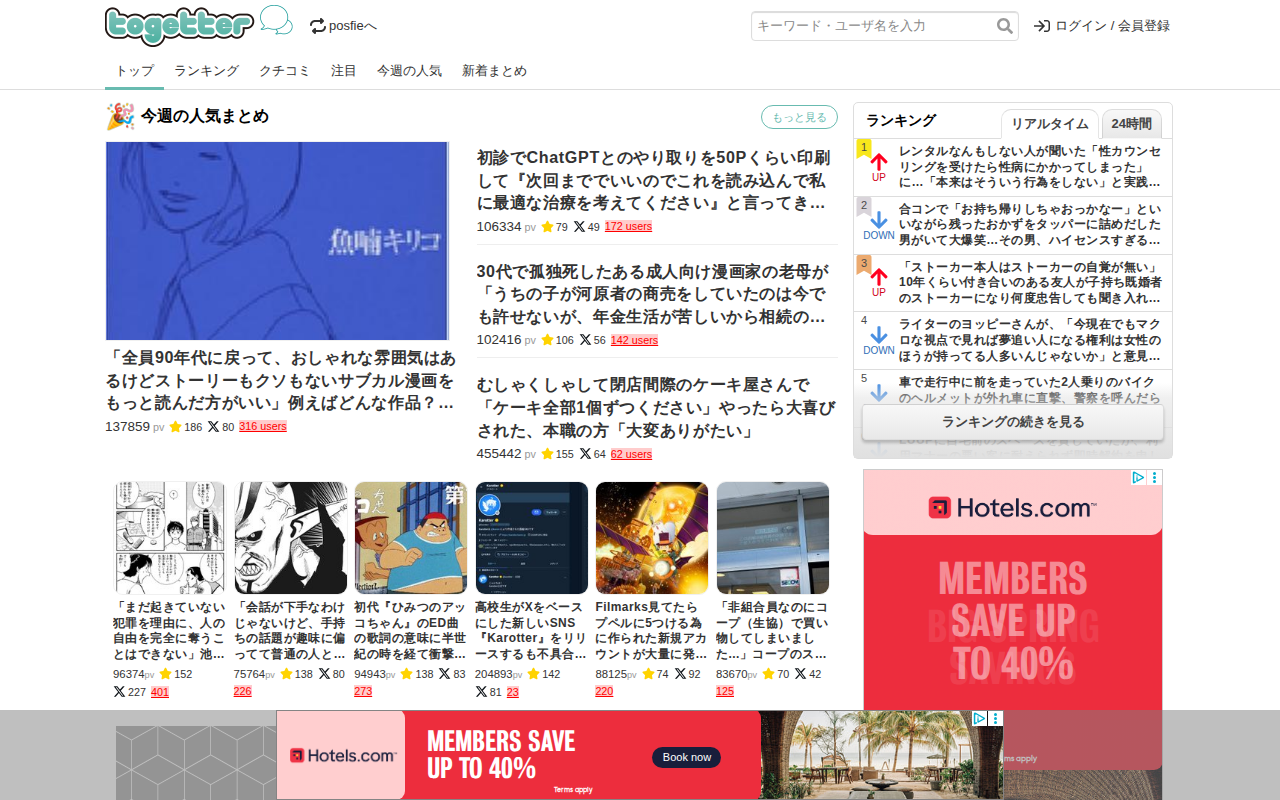Screen dimensions: 1280x800
Task: Click the X icon beside 42
Action: point(800,674)
